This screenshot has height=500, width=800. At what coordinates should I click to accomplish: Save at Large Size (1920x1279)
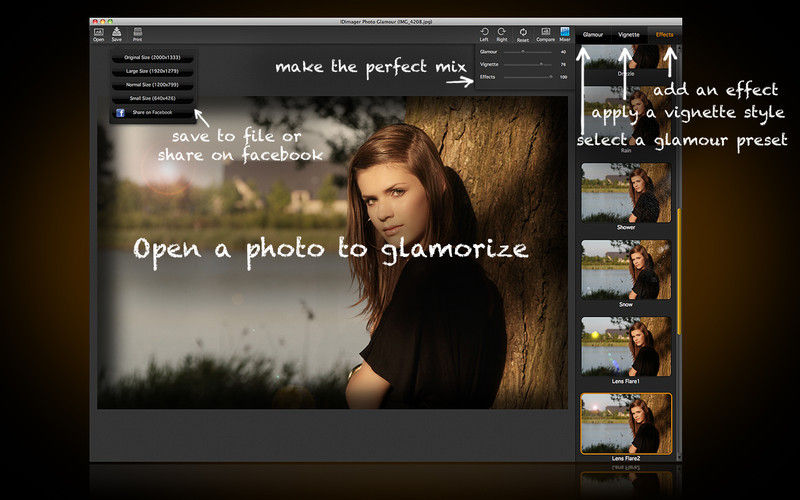152,71
